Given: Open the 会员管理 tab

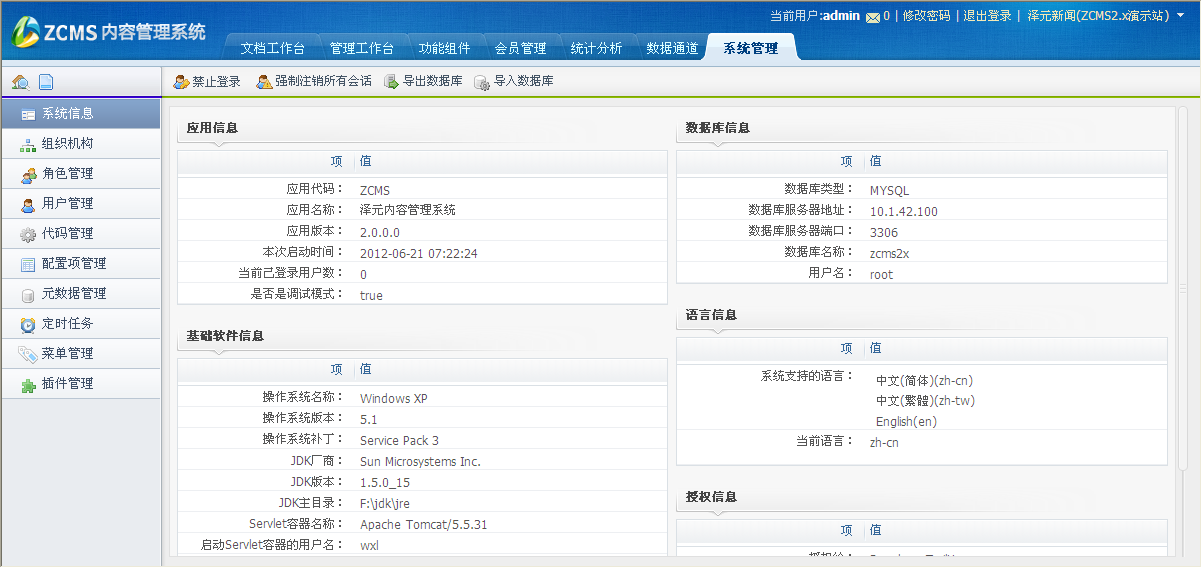Looking at the screenshot, I should click(x=520, y=49).
